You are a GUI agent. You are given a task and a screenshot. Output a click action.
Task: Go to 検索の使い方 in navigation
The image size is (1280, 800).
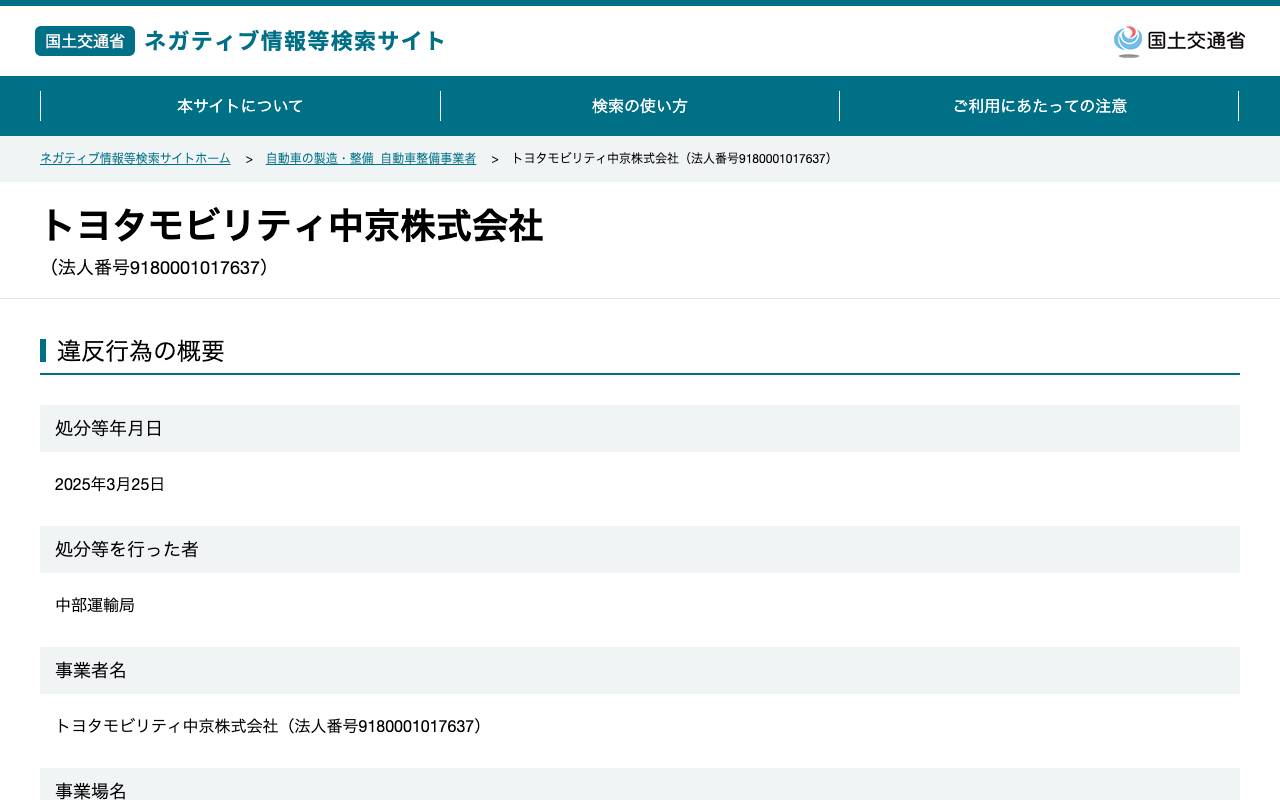pyautogui.click(x=640, y=106)
